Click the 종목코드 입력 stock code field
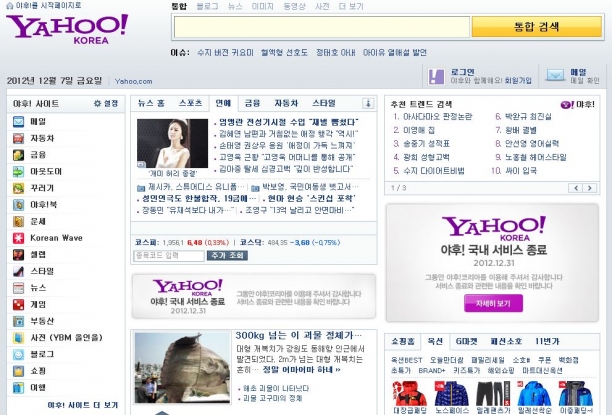This screenshot has height=415, width=612. point(169,256)
